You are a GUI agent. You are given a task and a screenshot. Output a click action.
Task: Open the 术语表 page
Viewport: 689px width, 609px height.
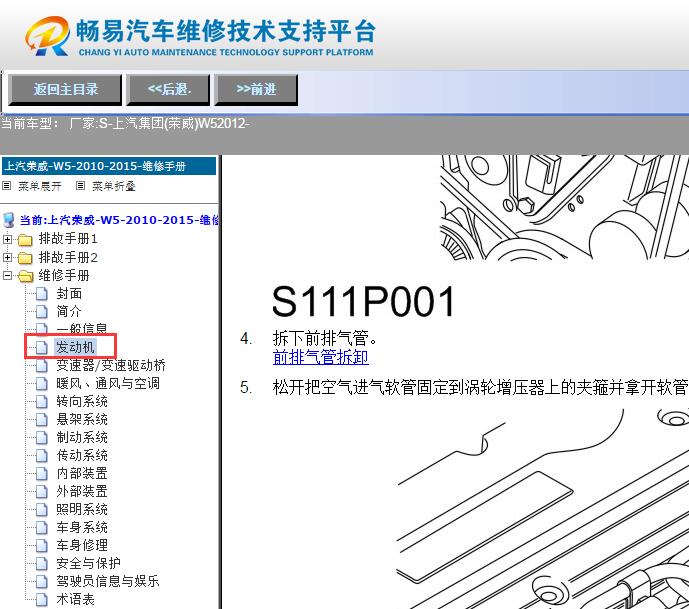(75, 600)
